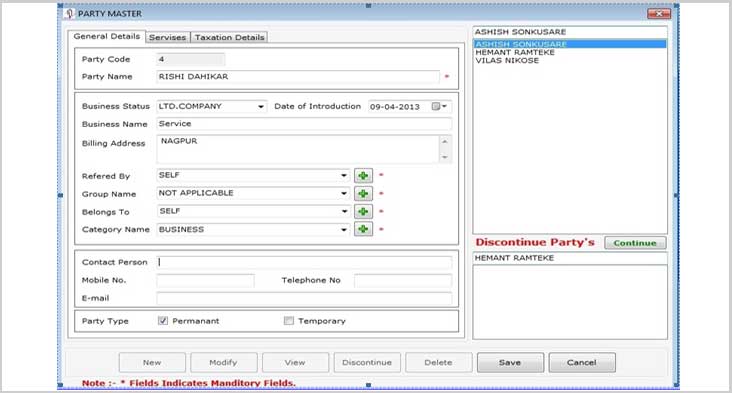The width and height of the screenshot is (732, 393).
Task: Click the Party Master window title icon
Action: (x=70, y=14)
